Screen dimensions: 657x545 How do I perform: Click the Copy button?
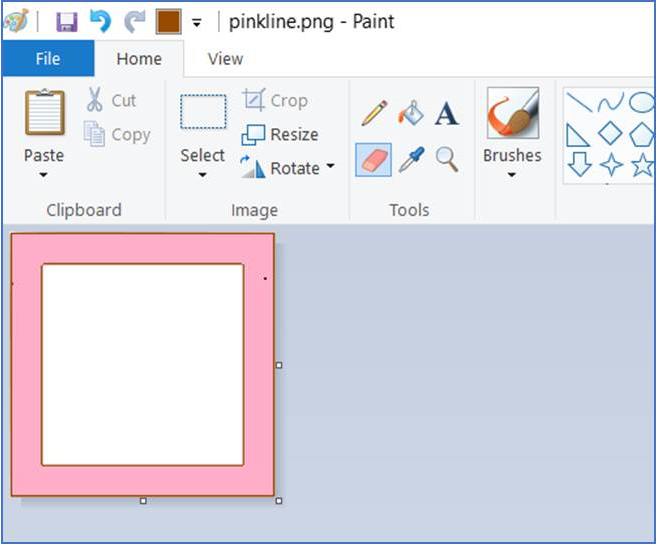(117, 134)
